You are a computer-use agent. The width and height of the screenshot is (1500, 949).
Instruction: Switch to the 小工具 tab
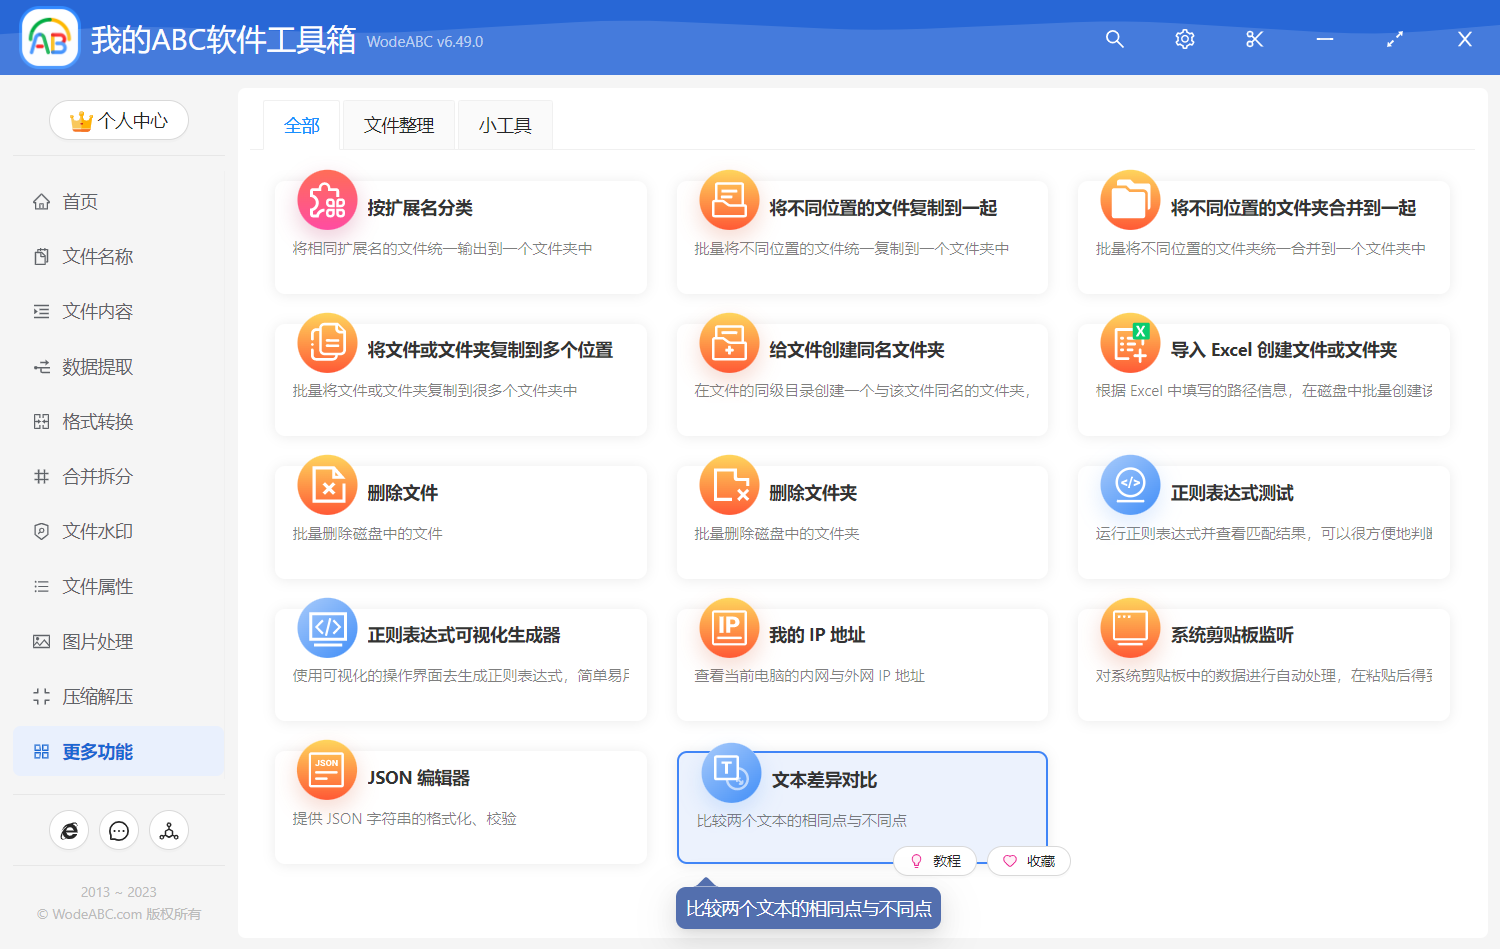pos(505,124)
